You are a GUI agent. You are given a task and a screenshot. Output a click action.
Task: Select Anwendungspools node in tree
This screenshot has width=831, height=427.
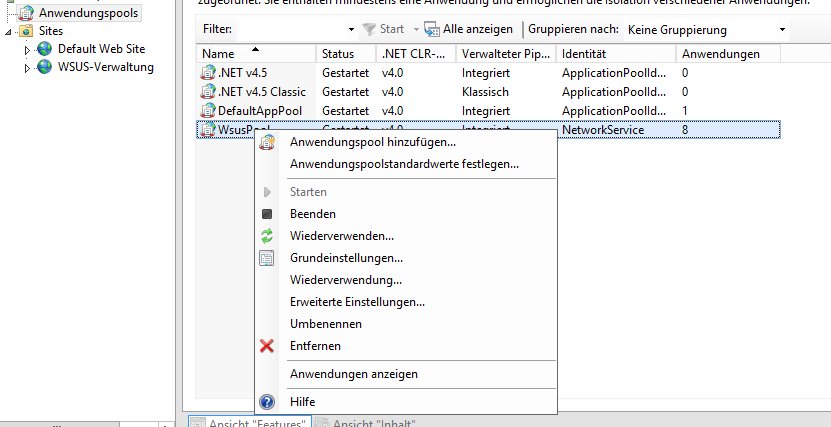click(x=87, y=13)
